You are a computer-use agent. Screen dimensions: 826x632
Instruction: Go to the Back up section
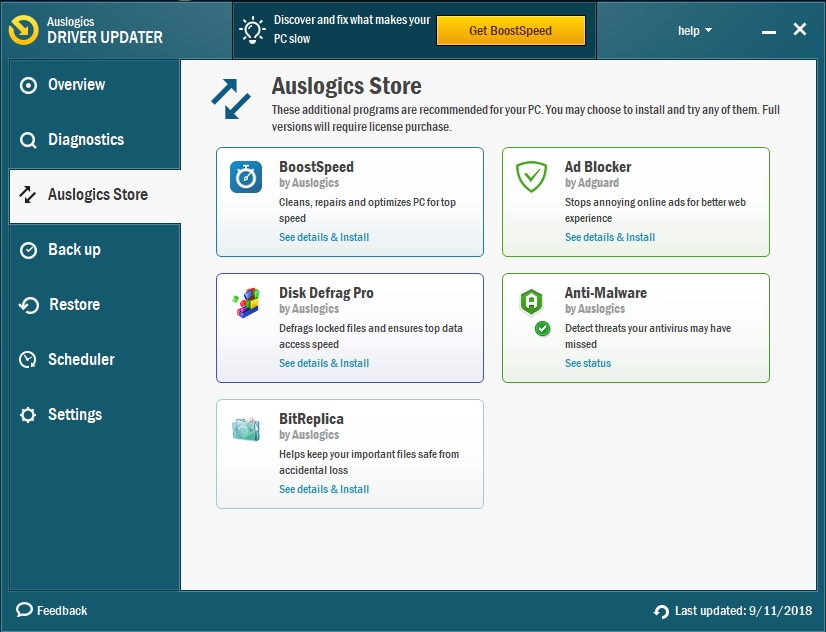(x=74, y=250)
